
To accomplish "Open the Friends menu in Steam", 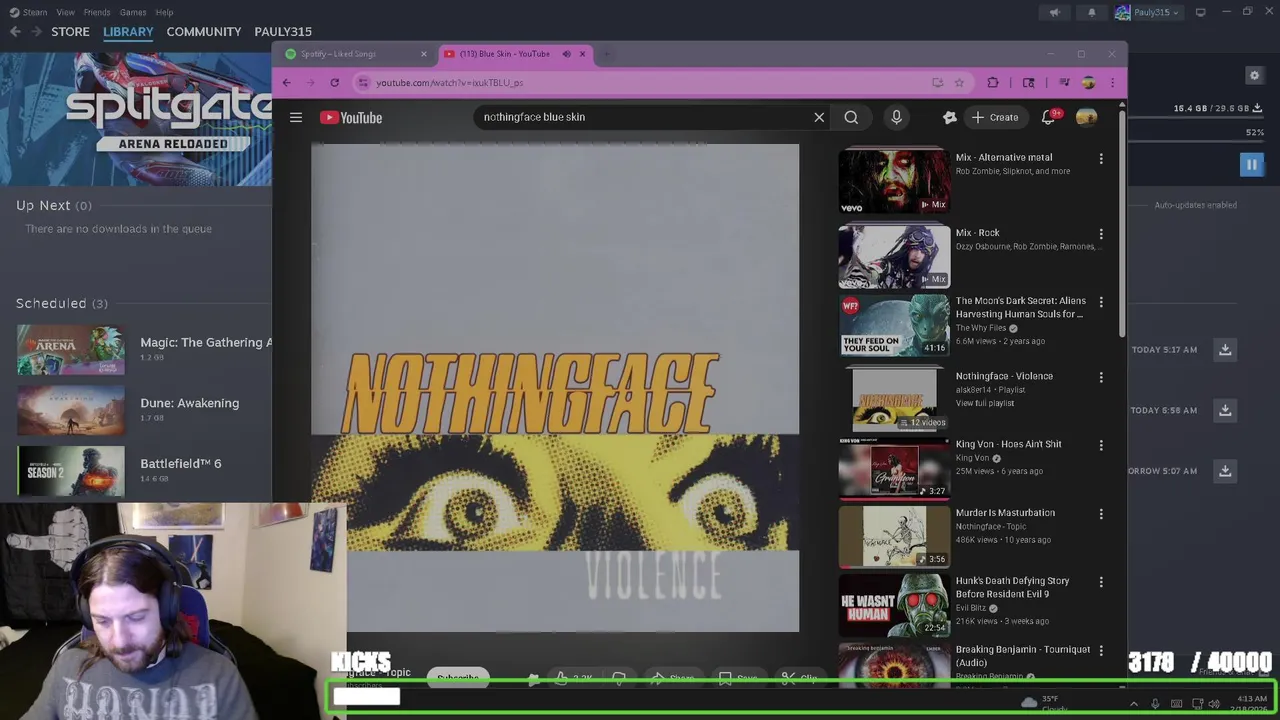I will click(97, 12).
